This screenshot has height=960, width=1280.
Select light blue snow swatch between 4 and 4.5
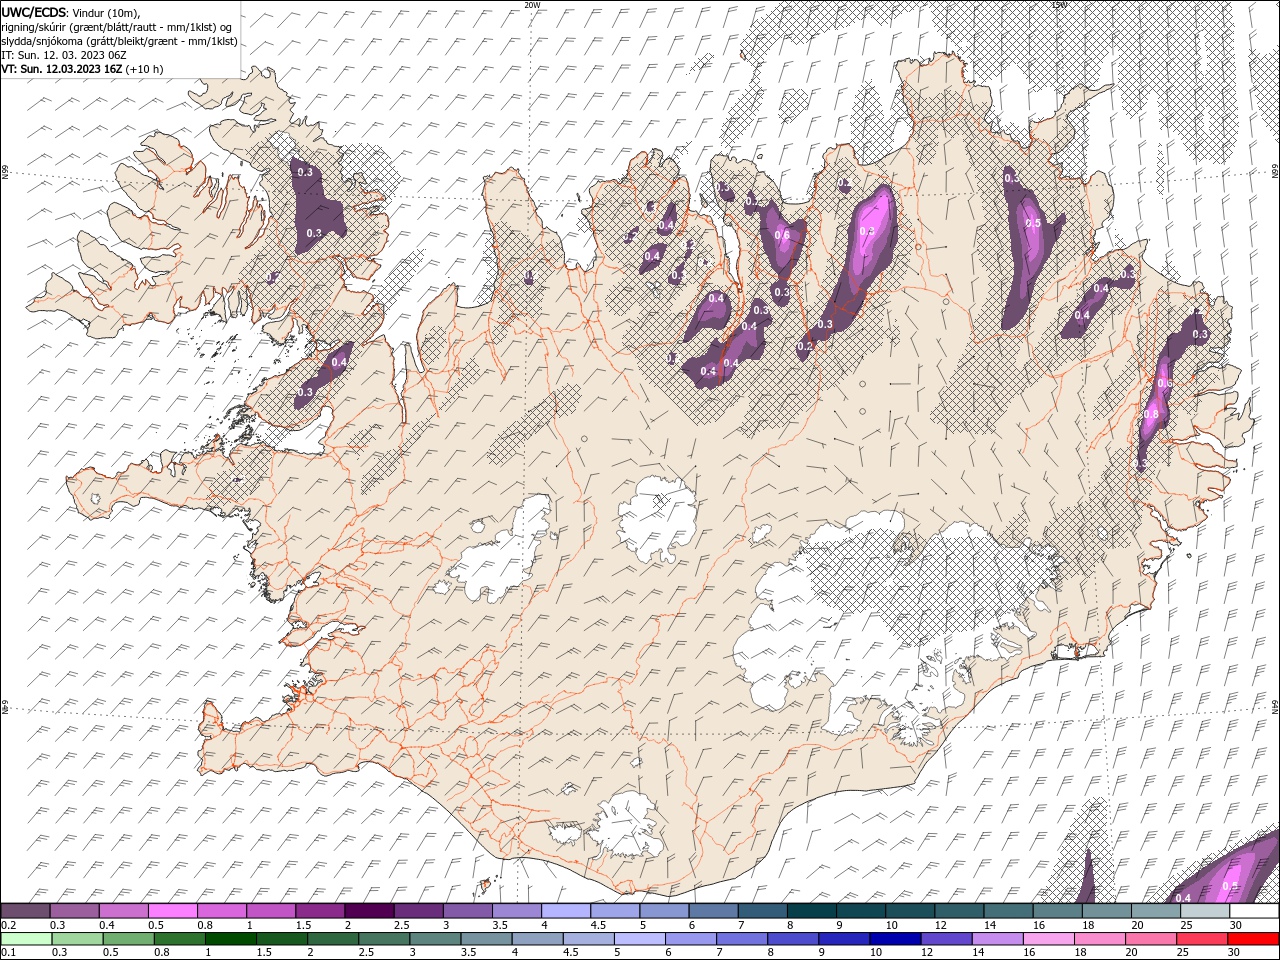click(566, 911)
